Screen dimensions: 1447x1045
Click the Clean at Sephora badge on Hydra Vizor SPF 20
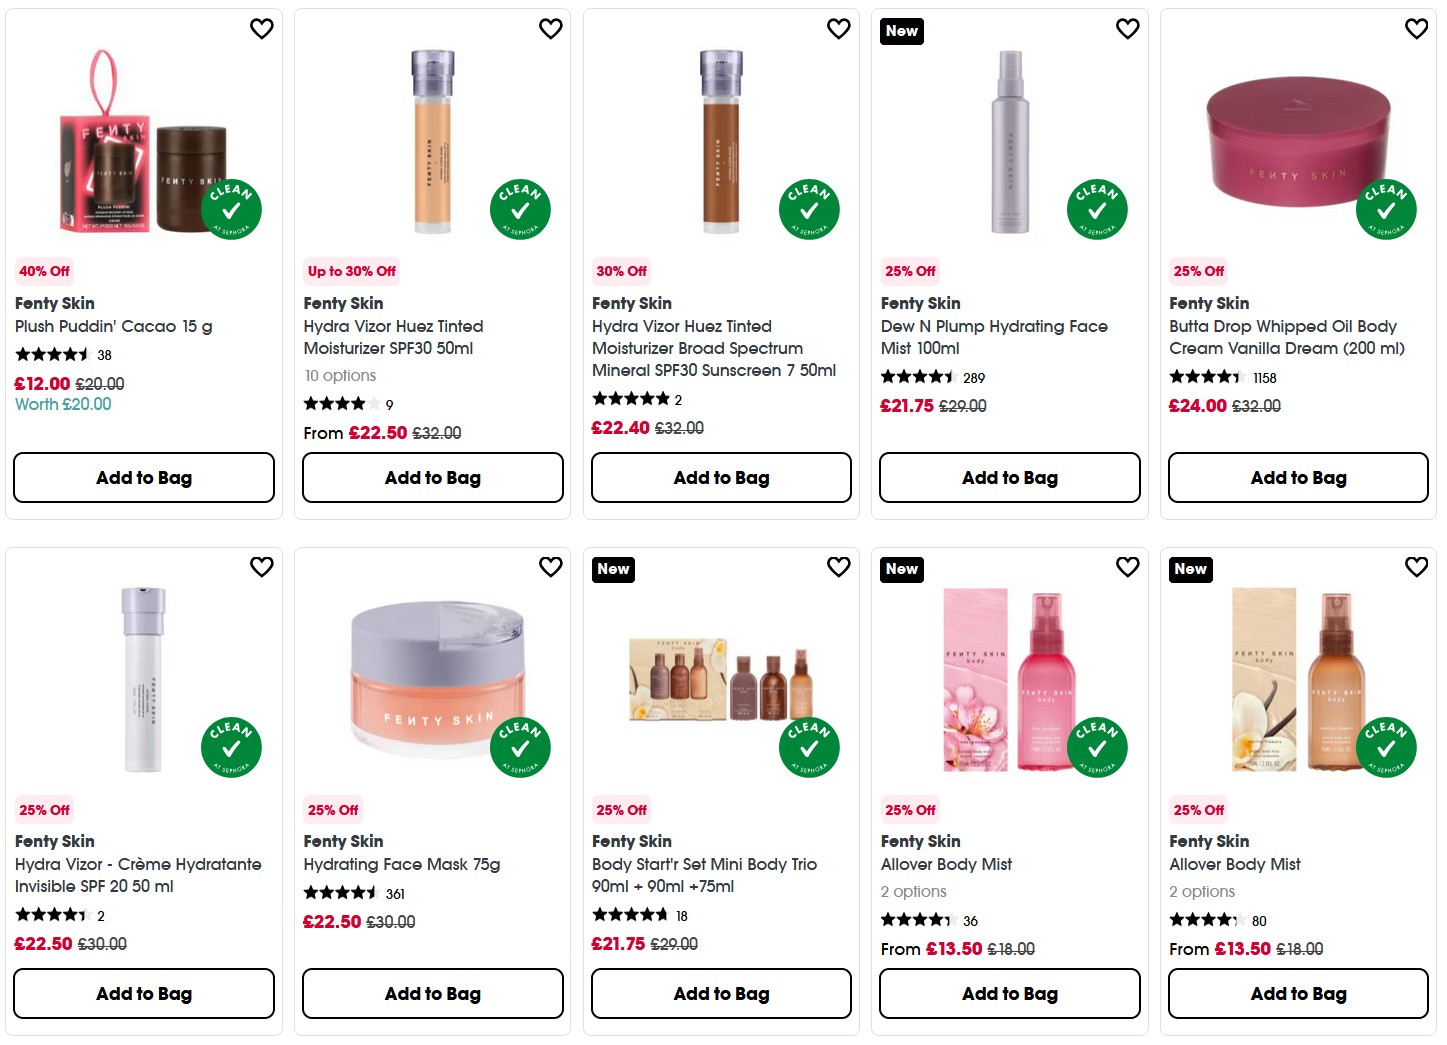pos(231,746)
